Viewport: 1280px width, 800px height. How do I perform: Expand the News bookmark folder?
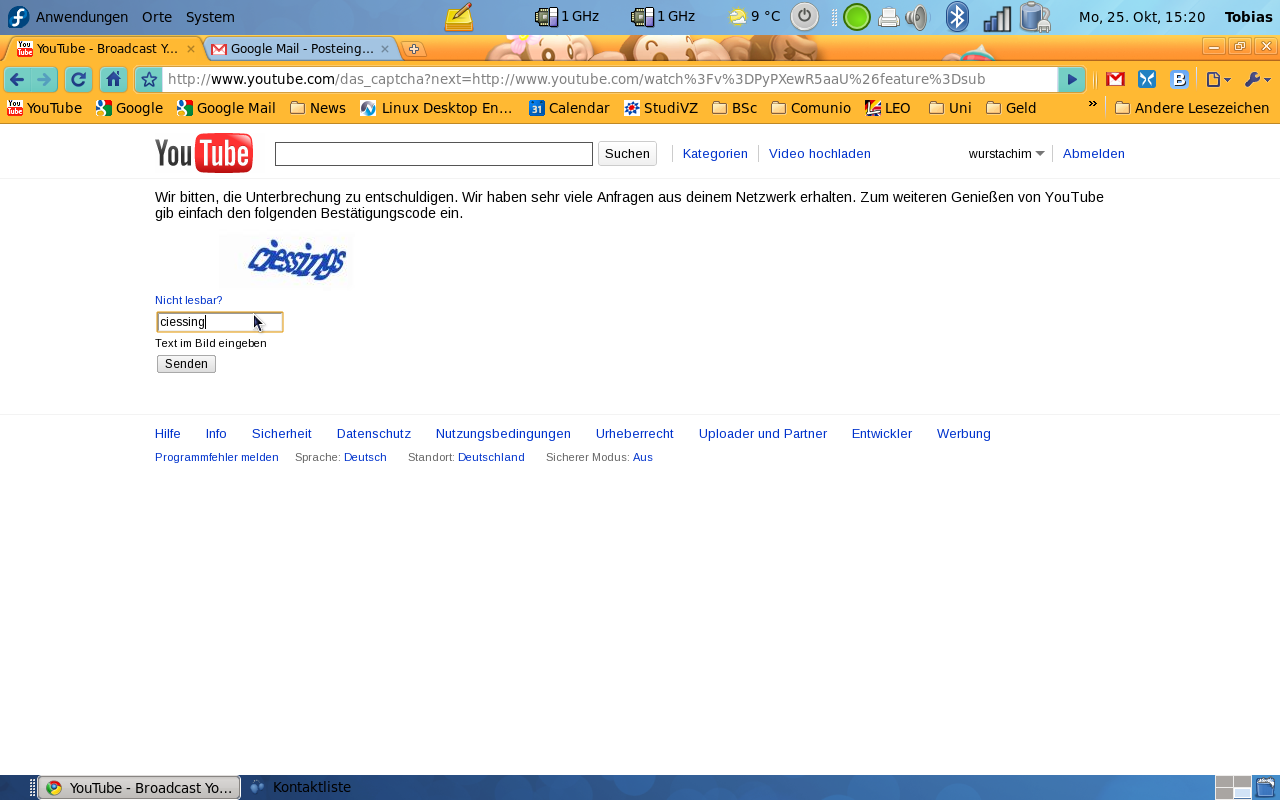[318, 108]
